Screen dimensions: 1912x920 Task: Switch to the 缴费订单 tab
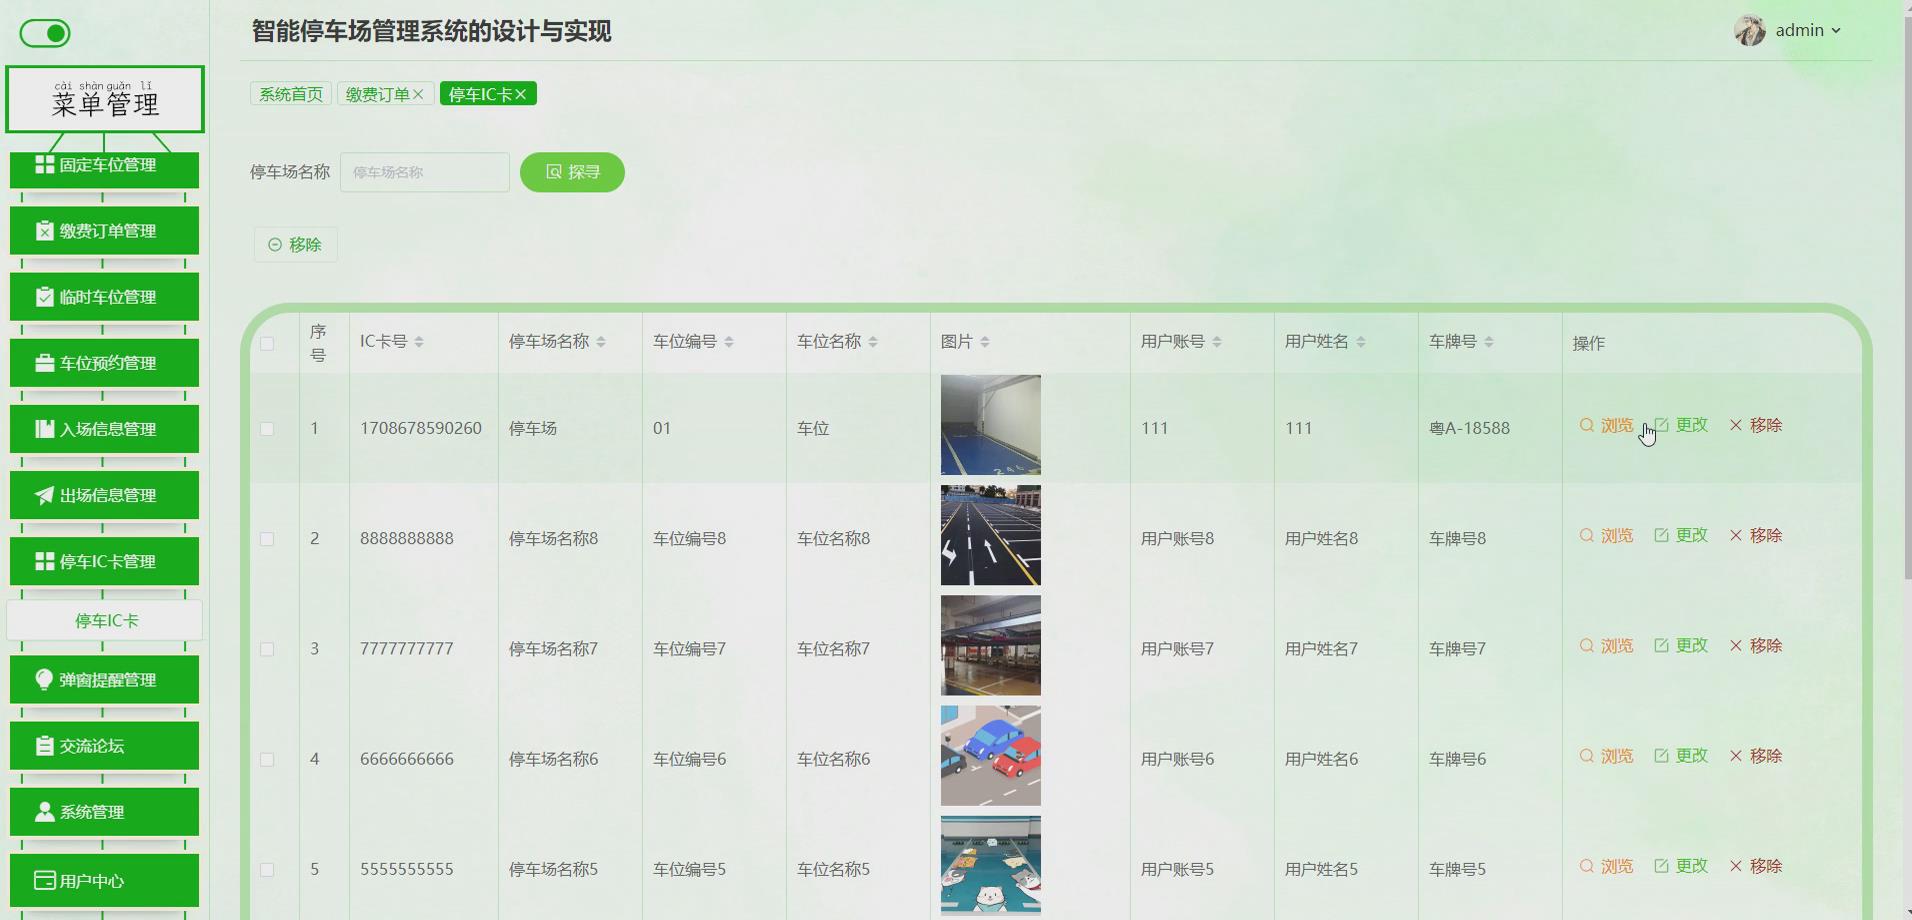click(x=378, y=93)
